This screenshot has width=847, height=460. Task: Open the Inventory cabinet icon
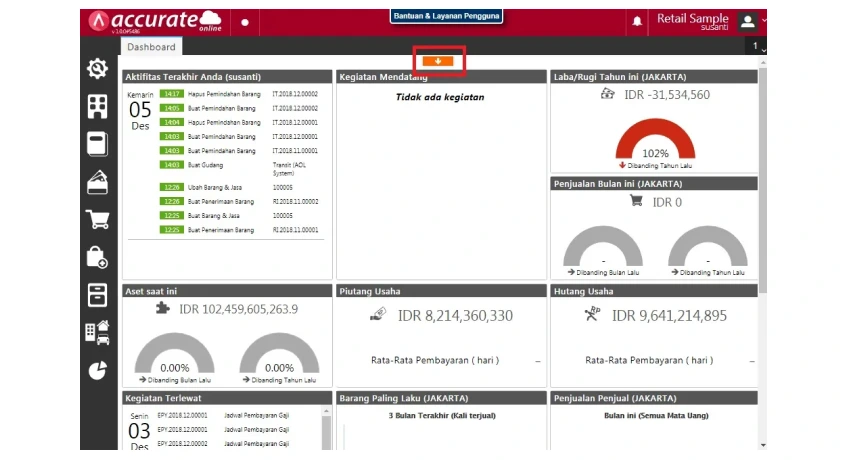(x=98, y=295)
